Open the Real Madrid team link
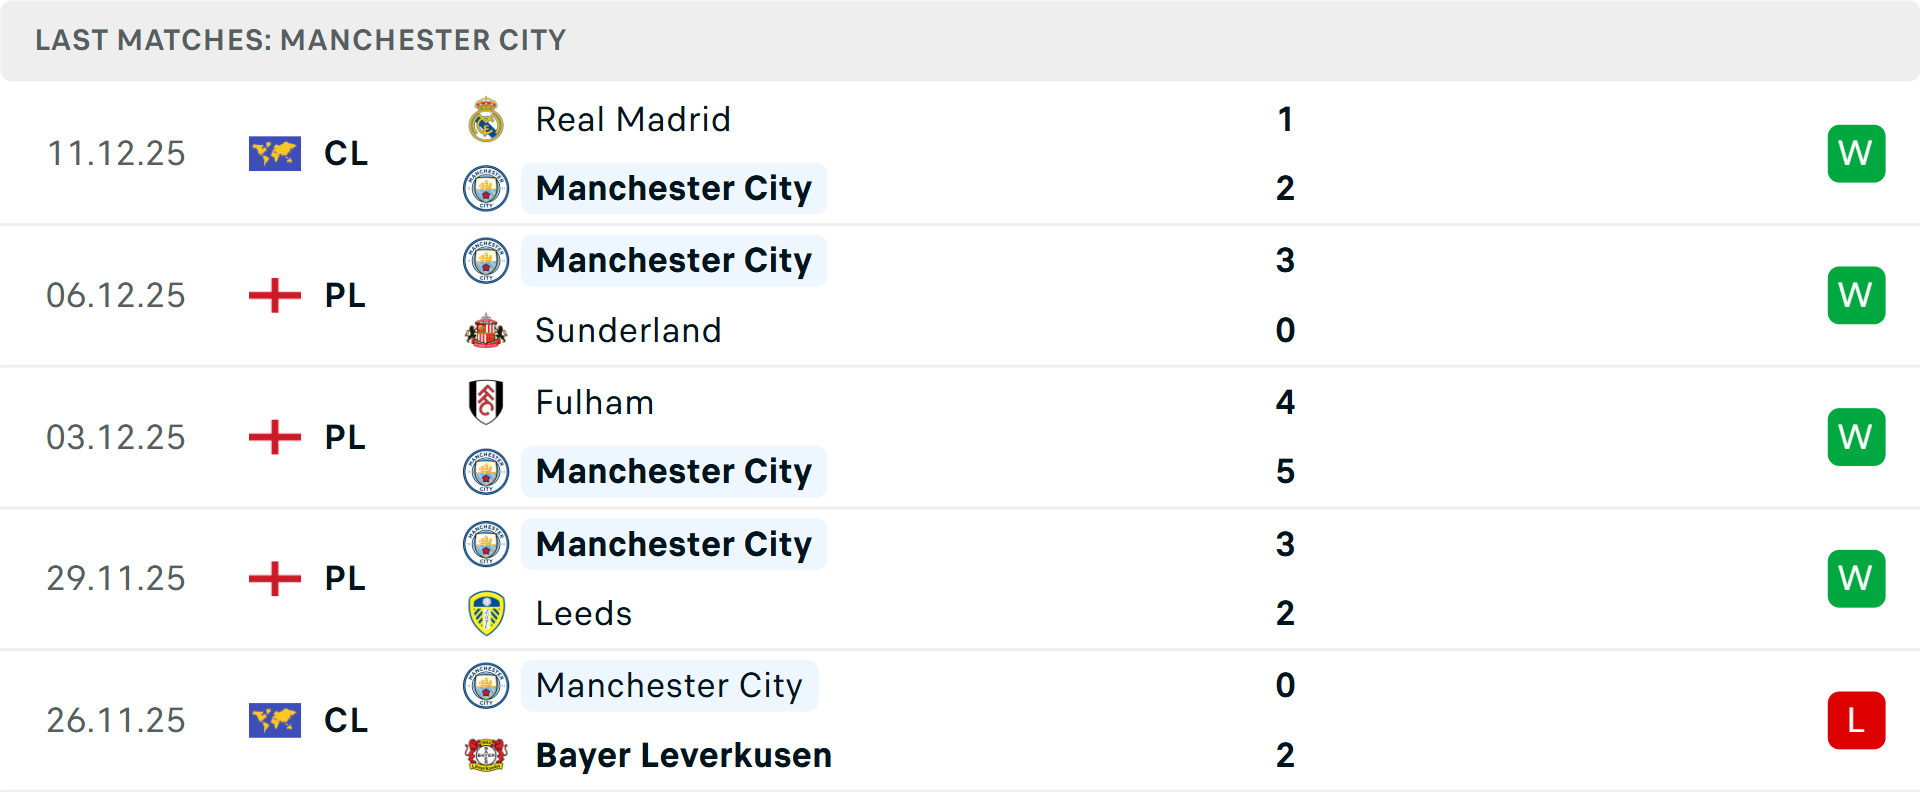Viewport: 1920px width, 792px height. [633, 120]
